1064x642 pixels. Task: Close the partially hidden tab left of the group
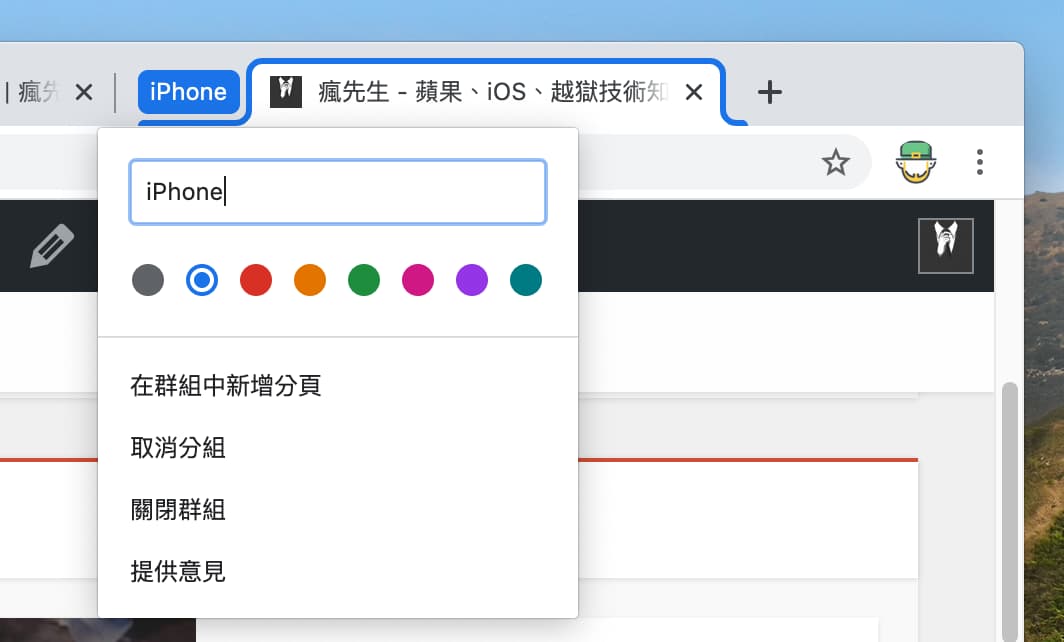click(x=84, y=92)
